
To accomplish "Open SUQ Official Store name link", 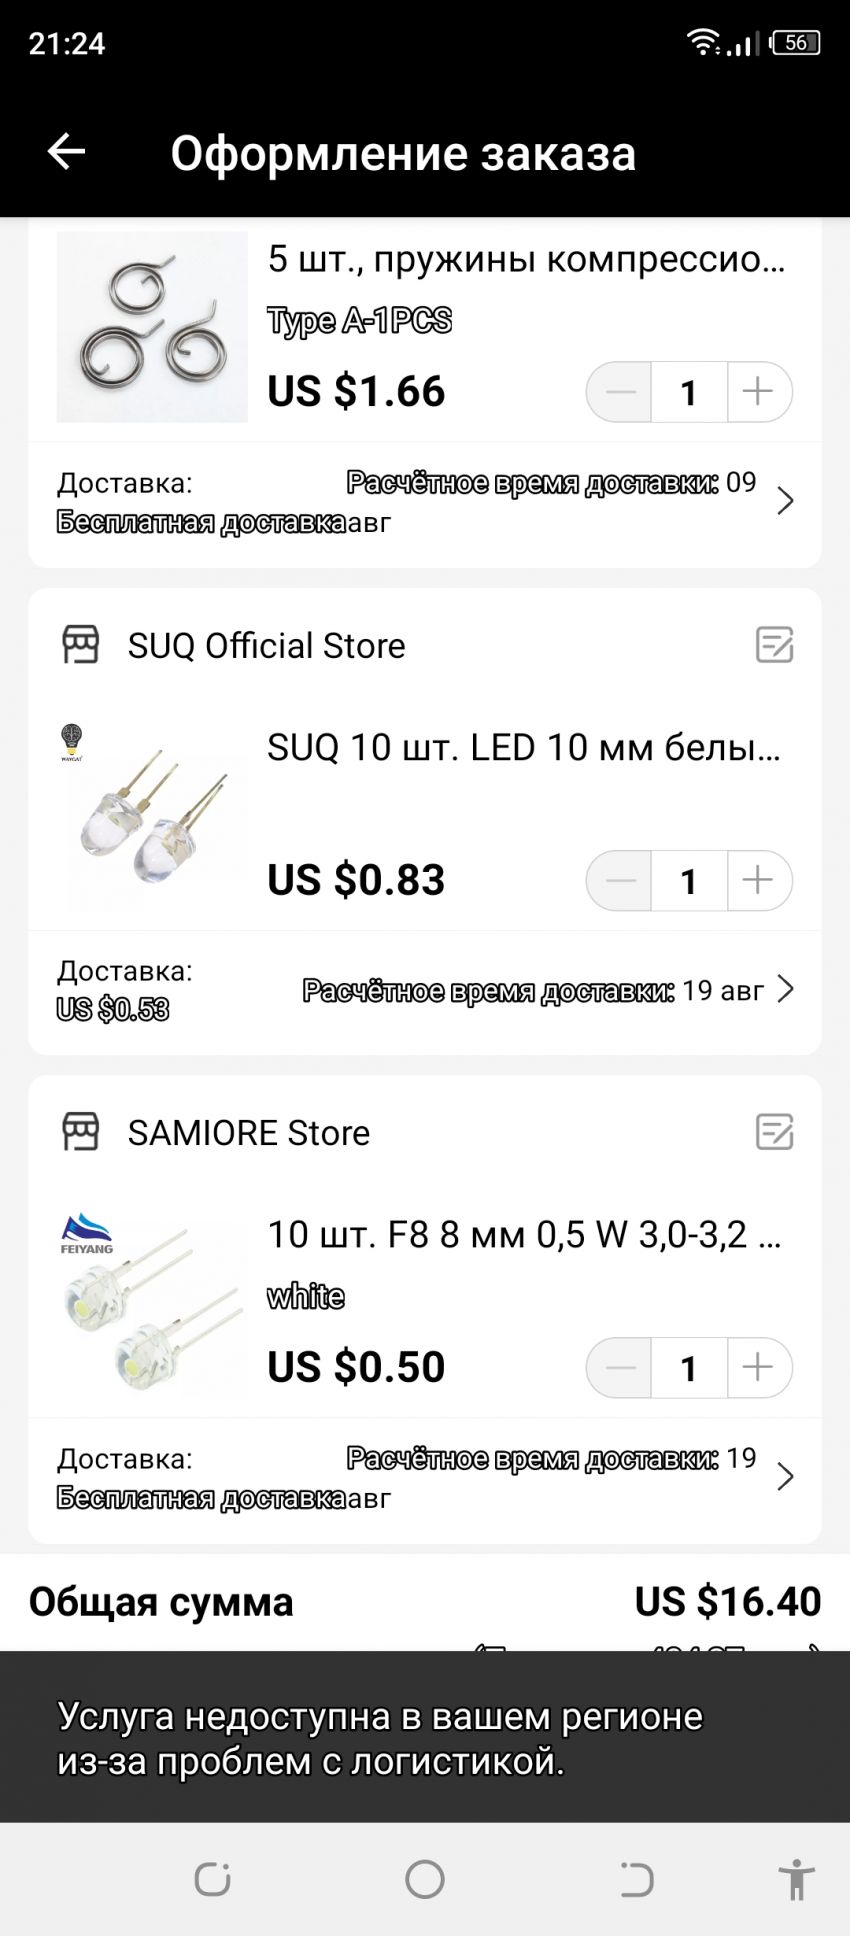I will click(x=266, y=646).
